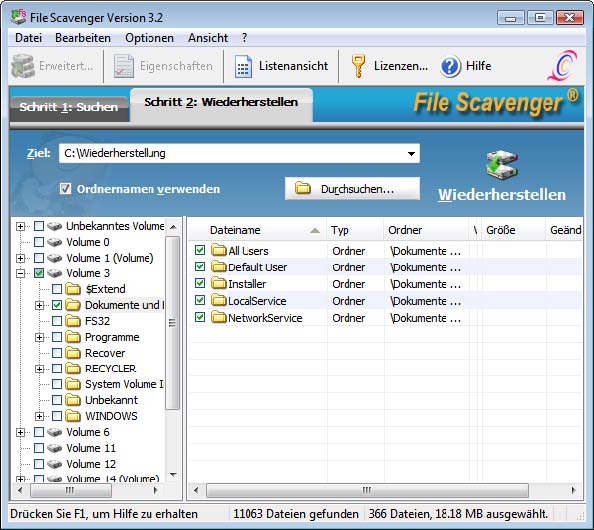
Task: Collapse the Volume 3 node
Action: [20, 273]
